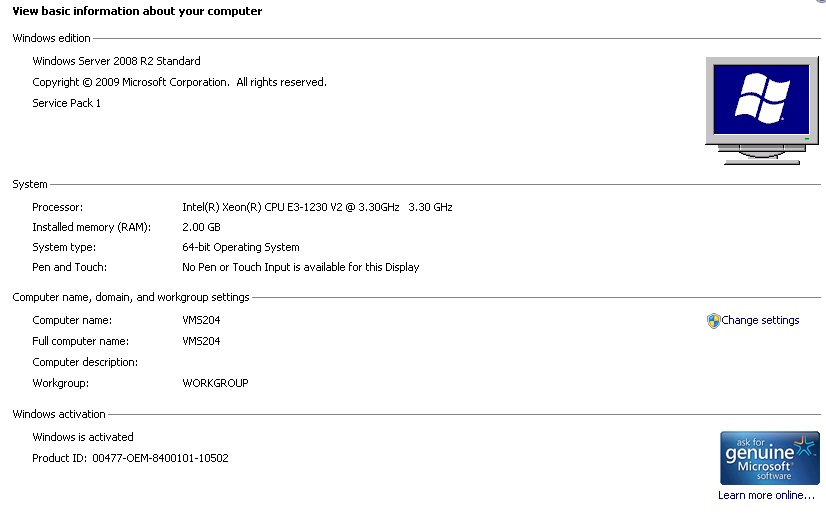Click the shield icon beside Change settings
This screenshot has width=826, height=524.
point(713,321)
